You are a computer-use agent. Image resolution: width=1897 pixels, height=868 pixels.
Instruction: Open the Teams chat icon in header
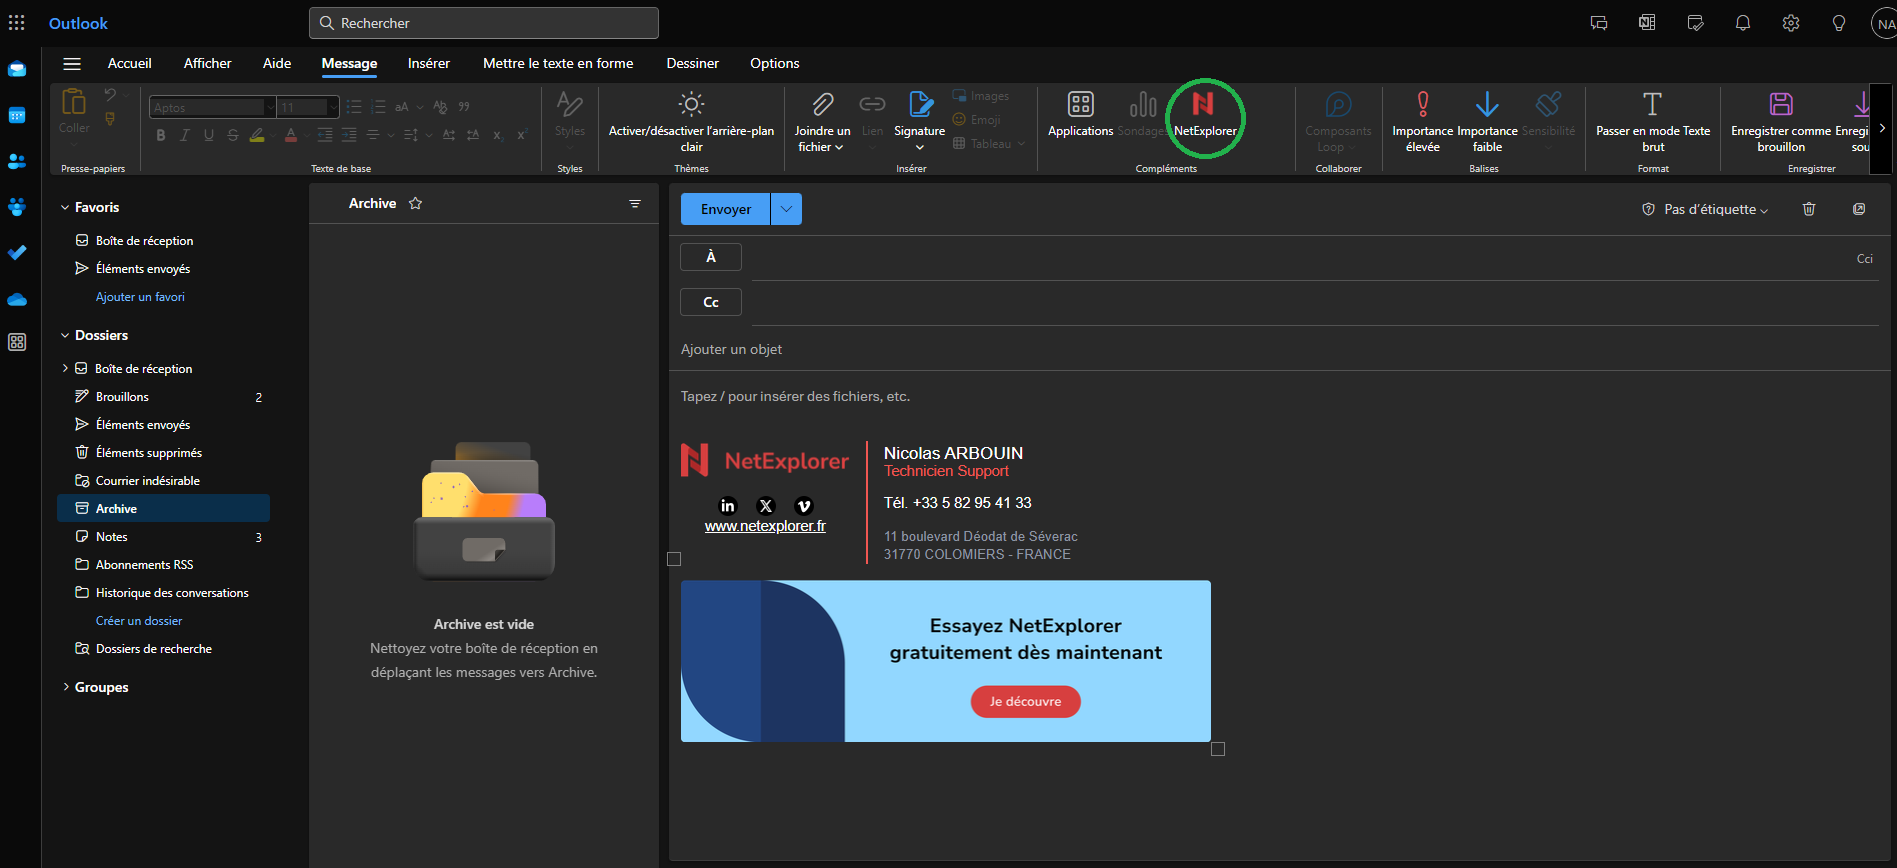1599,23
